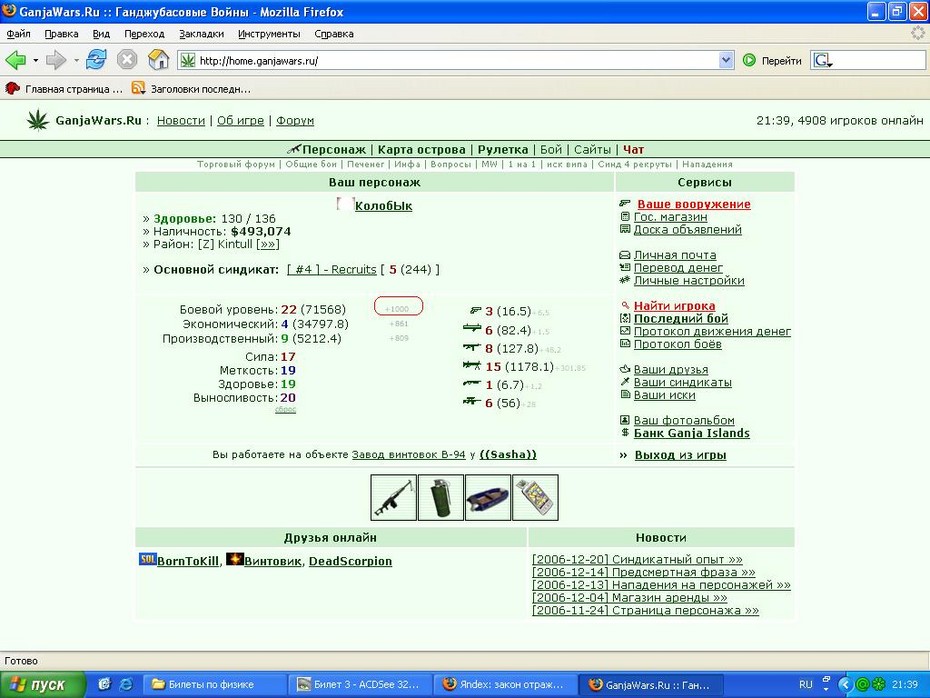Open the Рулетка link
930x698 pixels.
pos(502,149)
